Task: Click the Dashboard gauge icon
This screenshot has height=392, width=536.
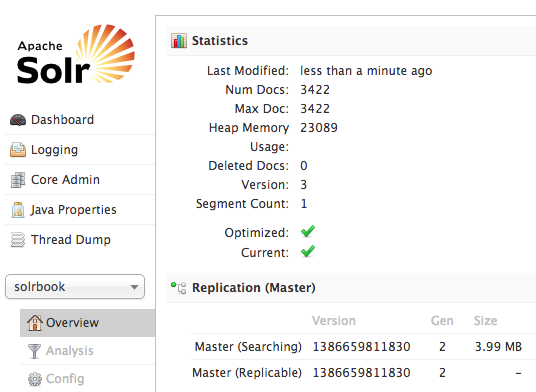Action: (x=18, y=120)
